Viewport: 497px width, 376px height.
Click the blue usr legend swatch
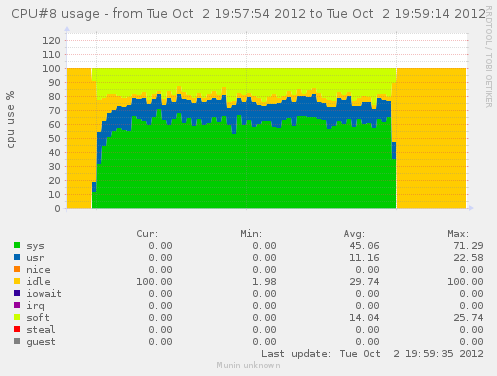point(17,257)
